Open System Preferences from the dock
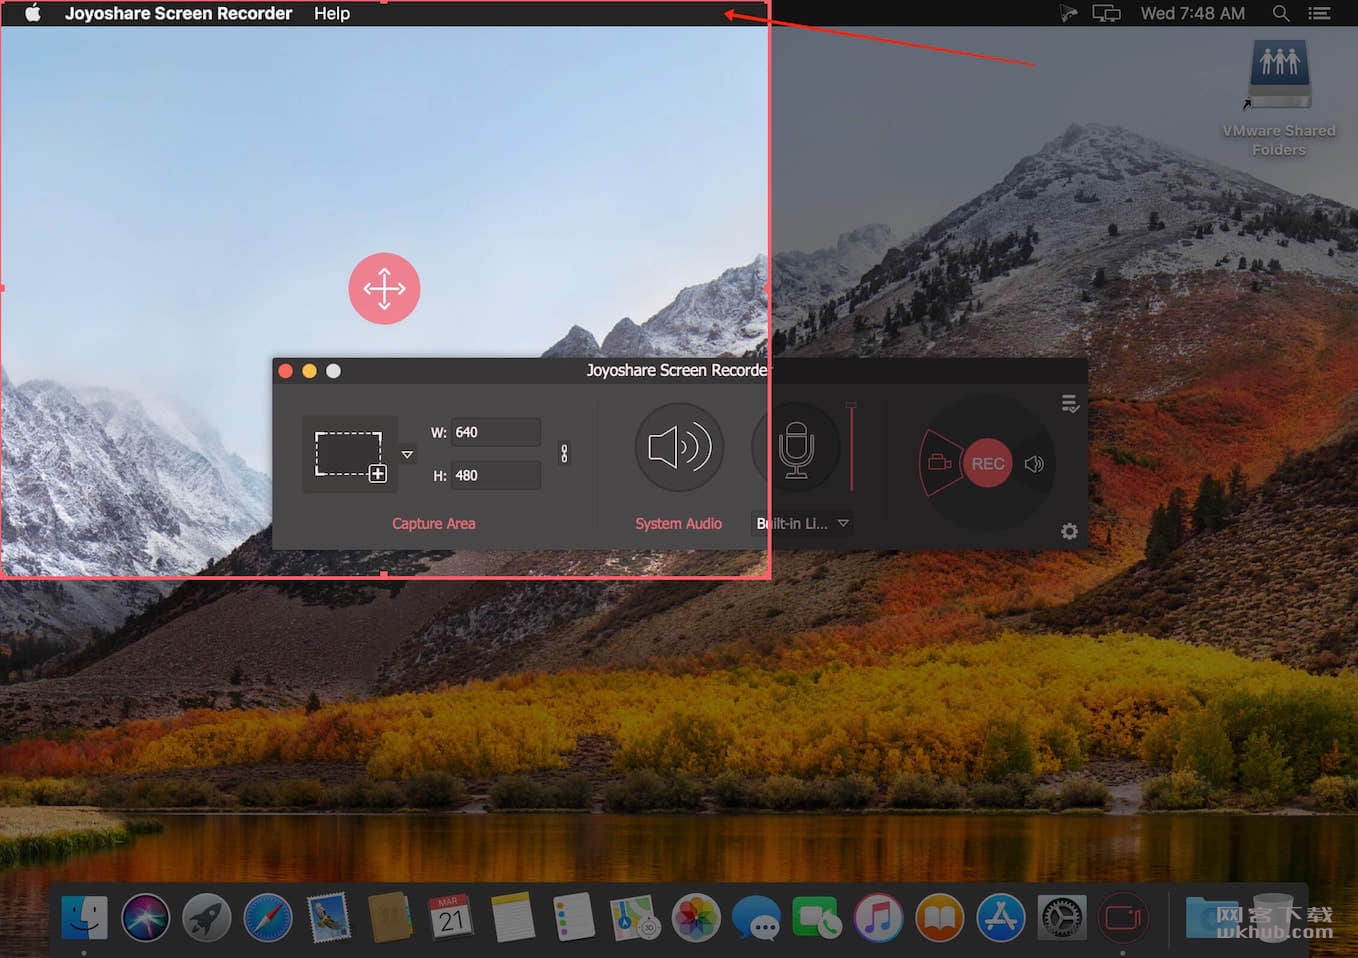Screen dimensions: 1358x958 [x=1062, y=917]
